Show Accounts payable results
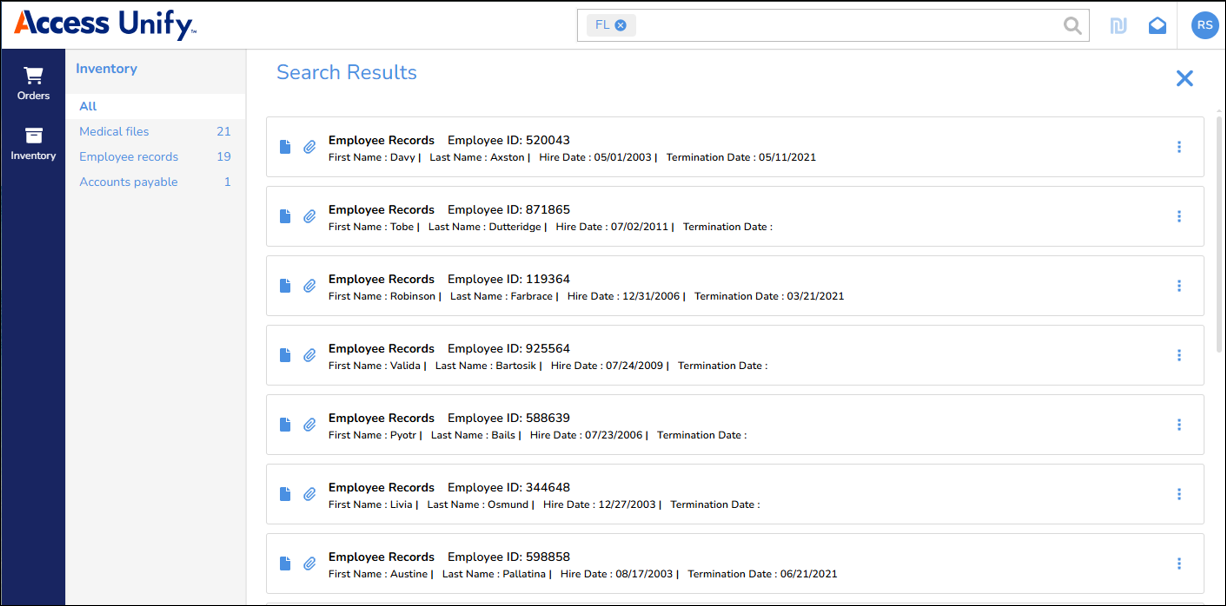Image resolution: width=1226 pixels, height=606 pixels. (x=128, y=182)
